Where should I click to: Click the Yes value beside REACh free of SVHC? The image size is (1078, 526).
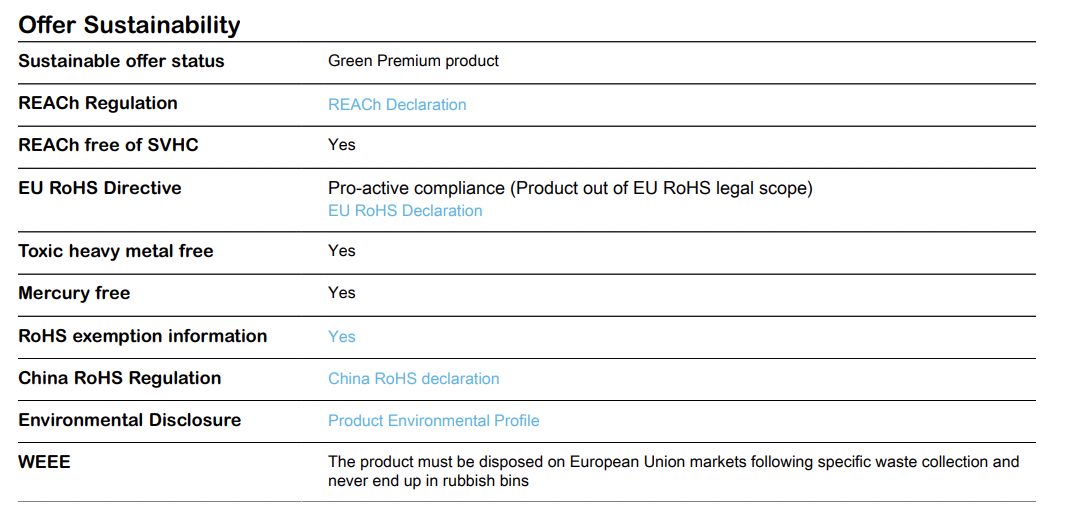(x=341, y=145)
